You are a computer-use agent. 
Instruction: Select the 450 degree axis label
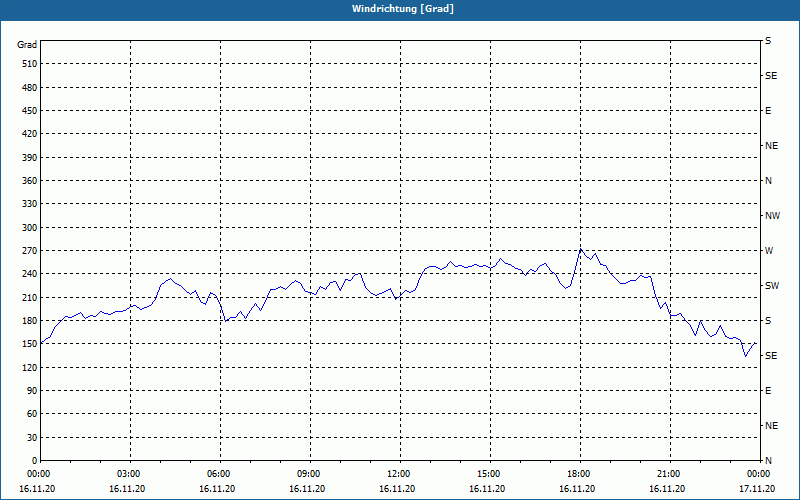[30, 111]
